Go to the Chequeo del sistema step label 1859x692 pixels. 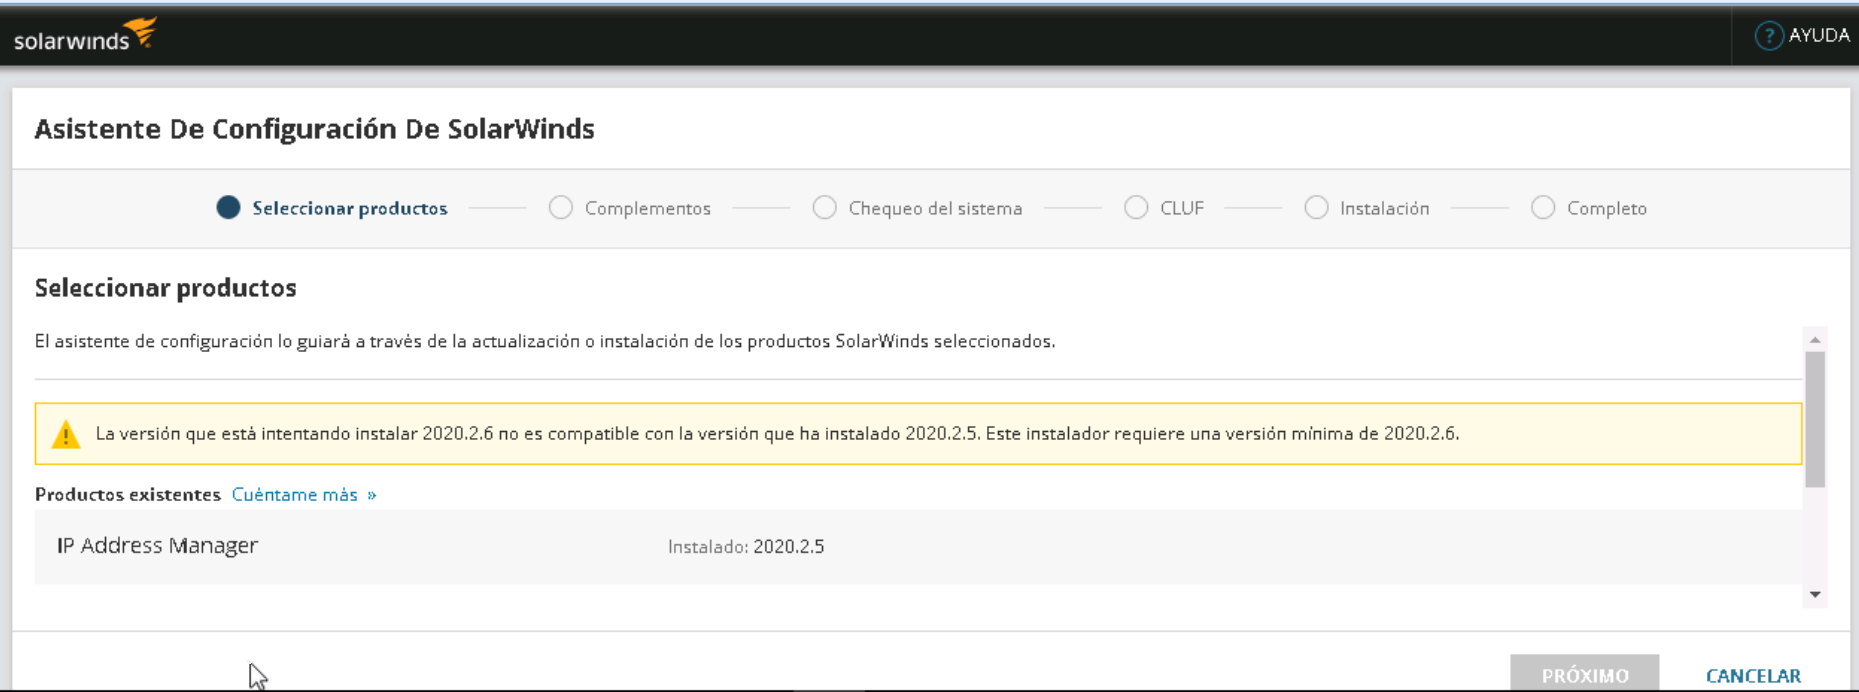(x=935, y=208)
